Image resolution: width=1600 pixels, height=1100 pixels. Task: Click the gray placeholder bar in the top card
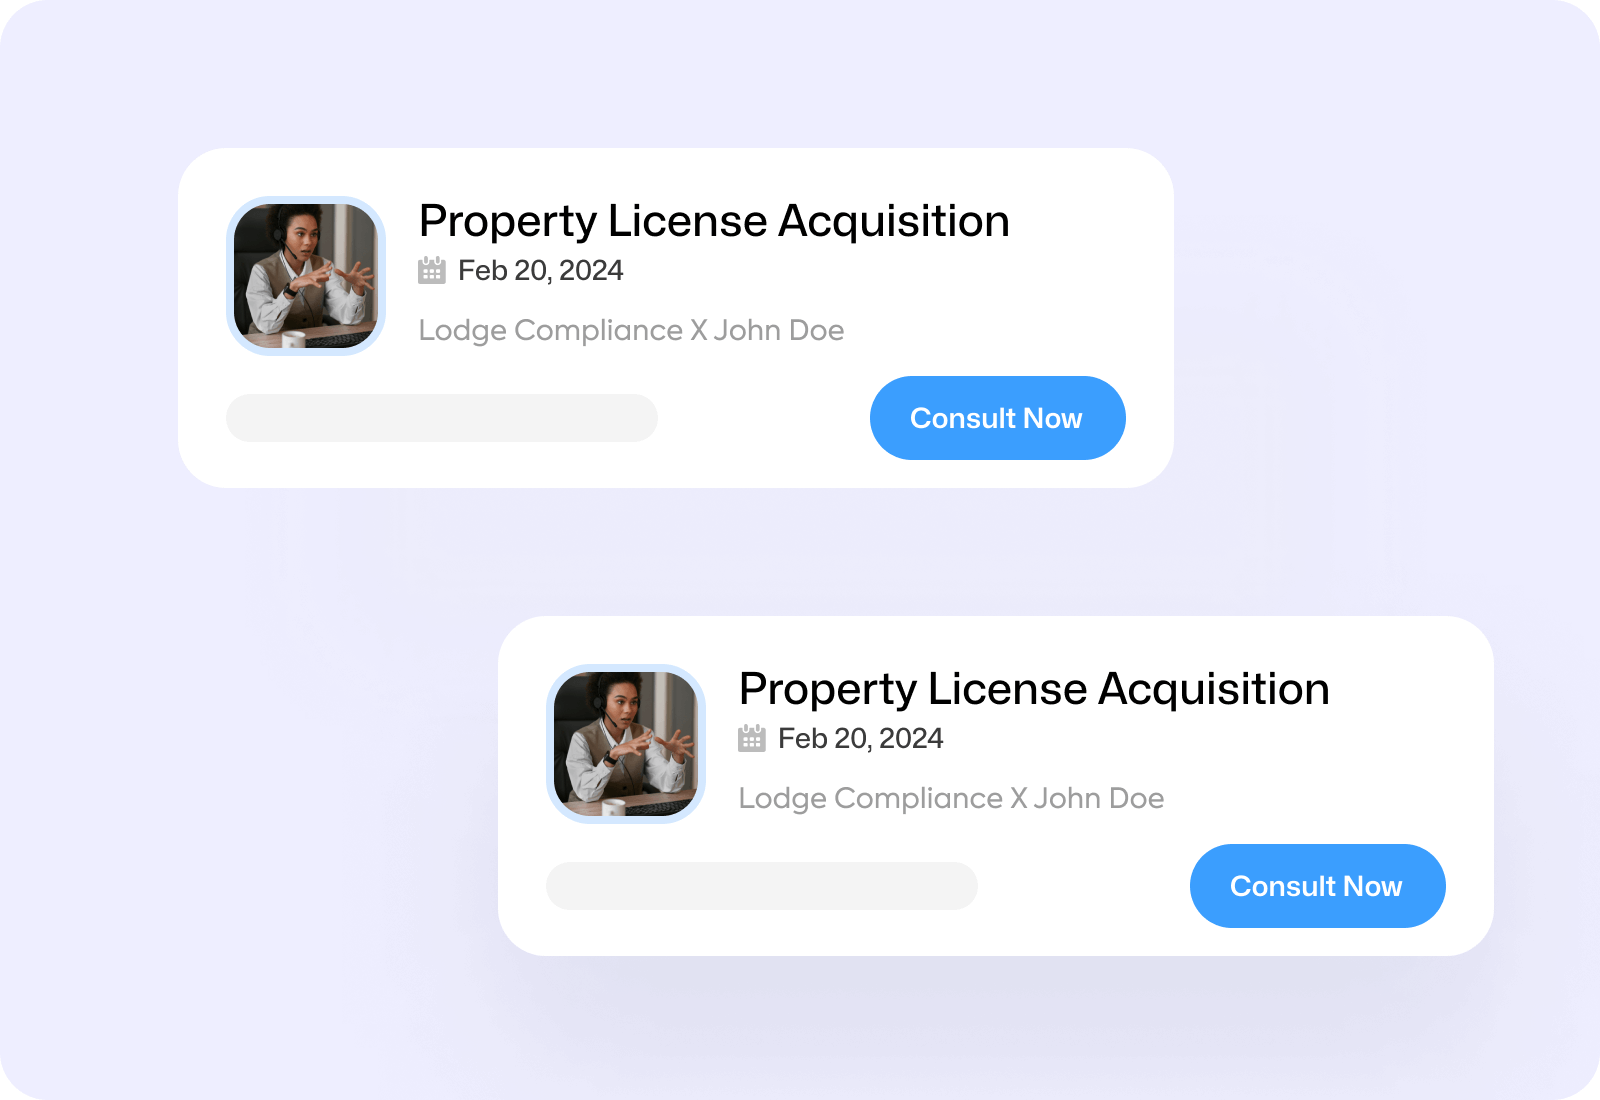click(x=442, y=418)
